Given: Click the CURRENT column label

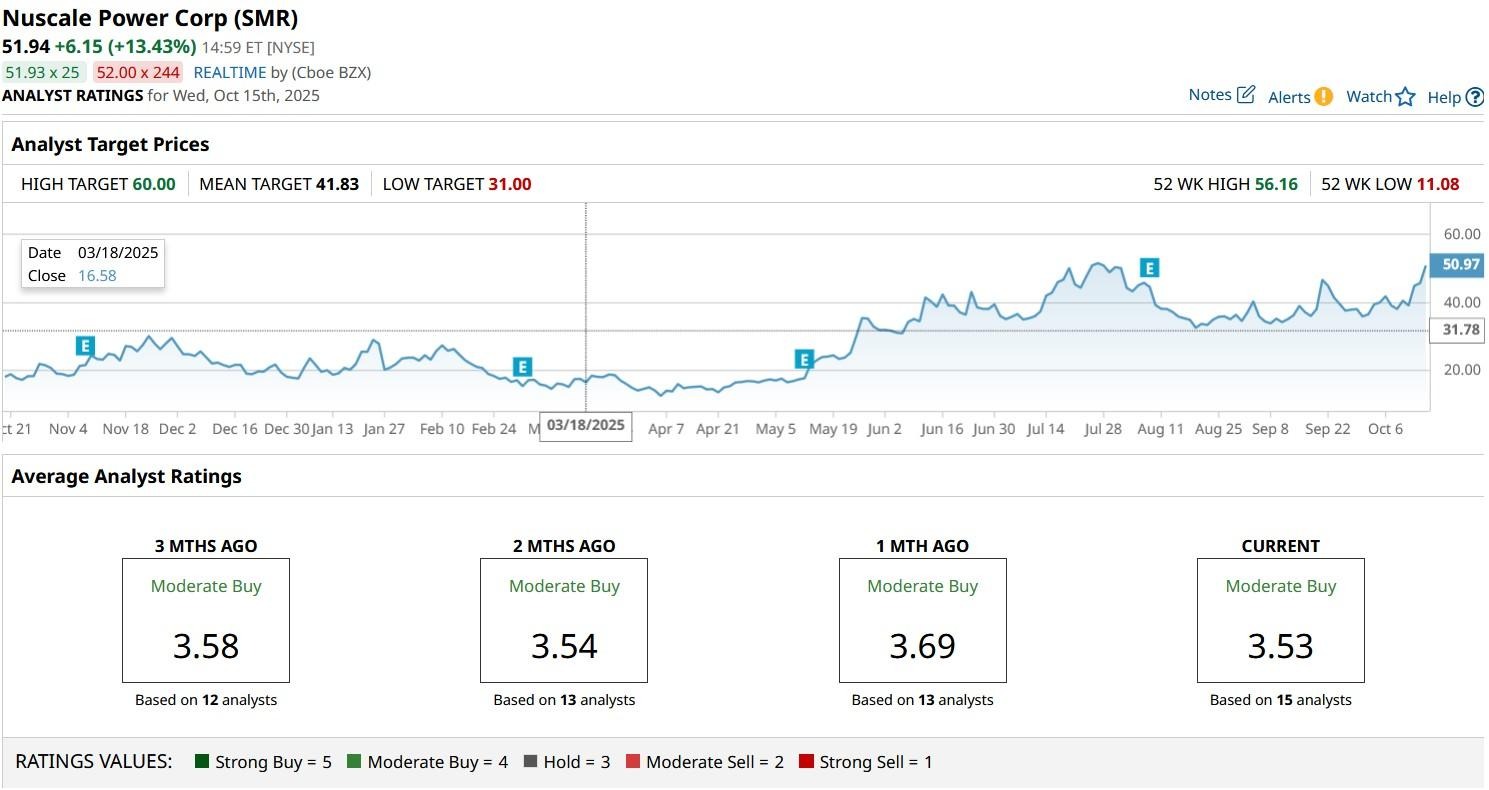Looking at the screenshot, I should pos(1280,546).
